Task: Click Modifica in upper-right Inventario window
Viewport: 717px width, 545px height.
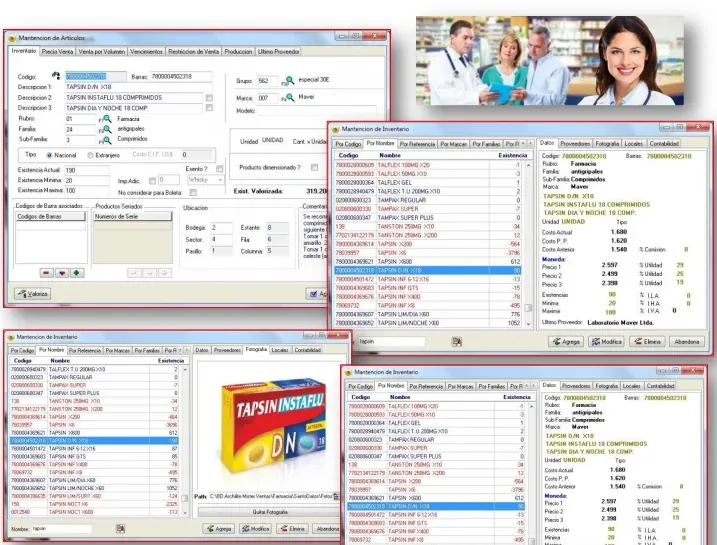Action: point(606,342)
